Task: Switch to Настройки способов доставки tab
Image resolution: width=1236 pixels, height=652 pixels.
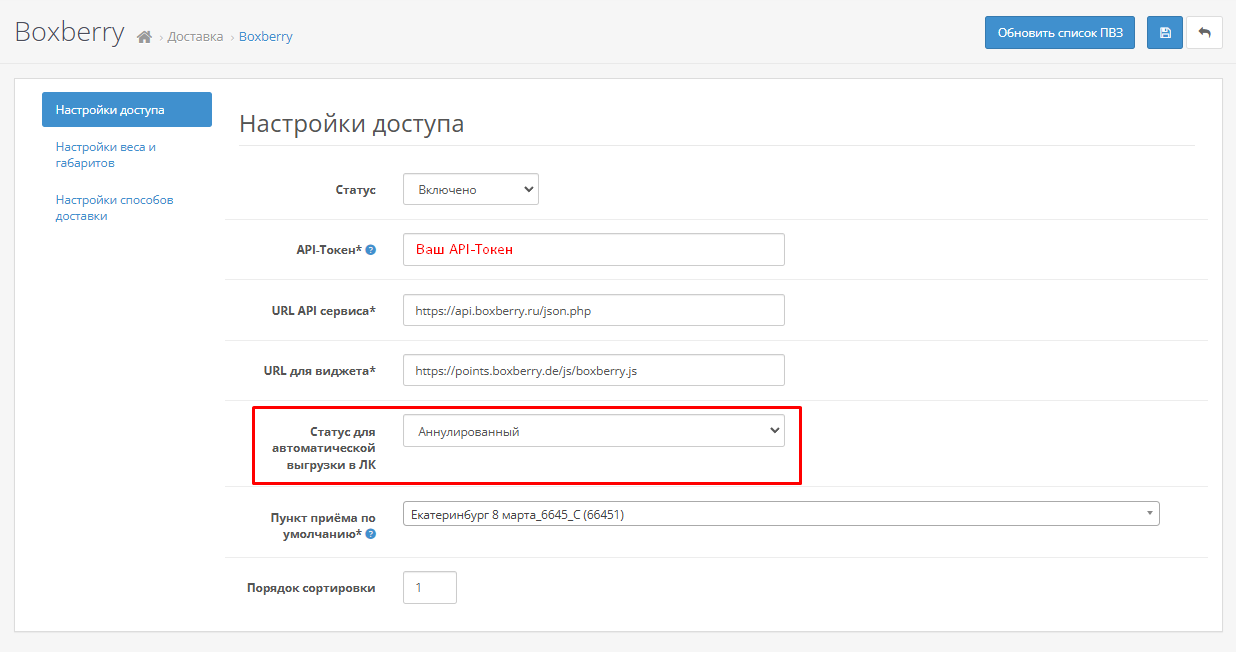Action: (x=127, y=208)
